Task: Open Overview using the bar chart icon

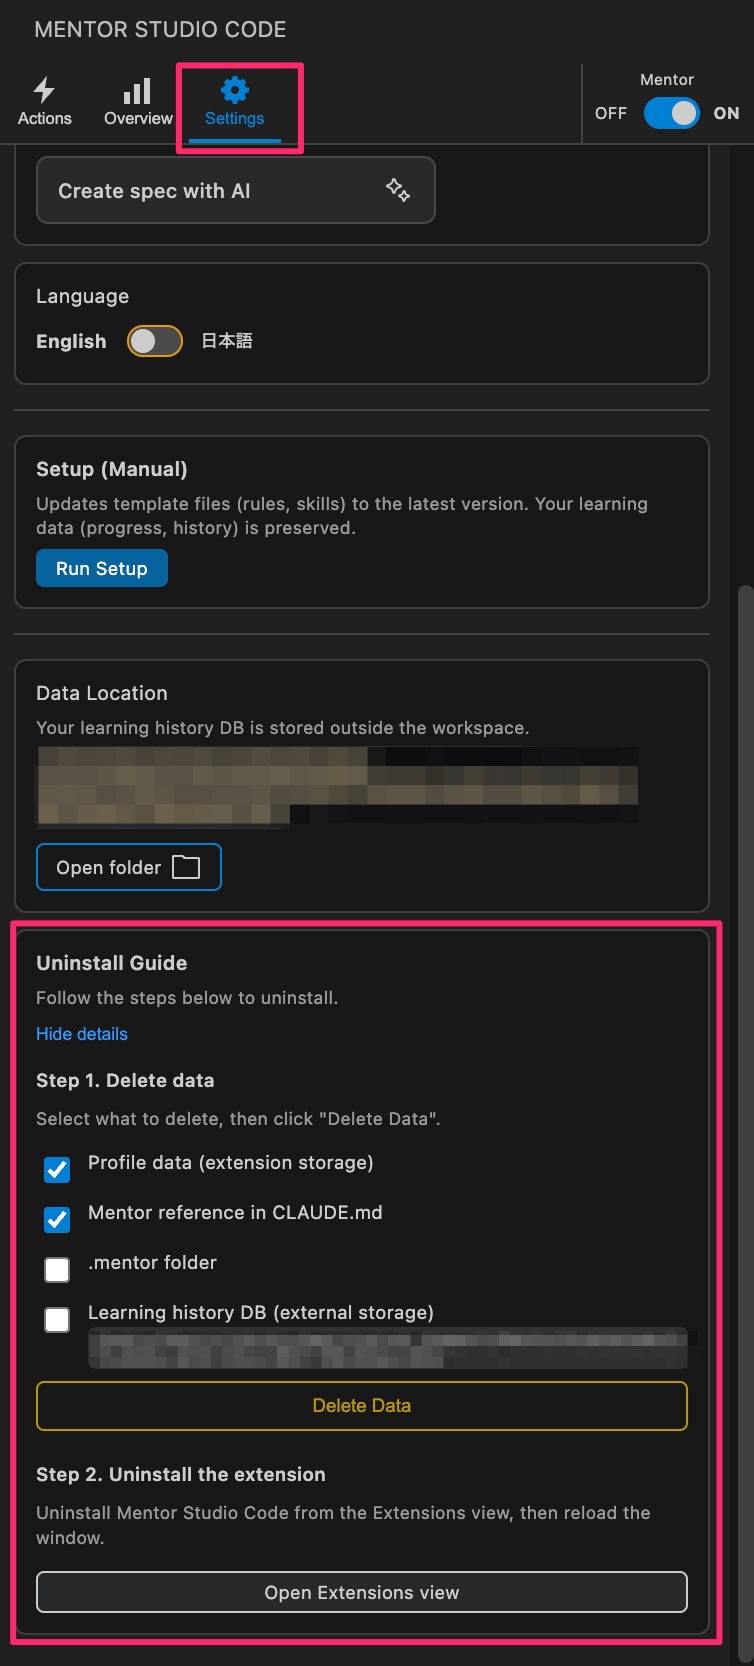Action: (x=137, y=90)
